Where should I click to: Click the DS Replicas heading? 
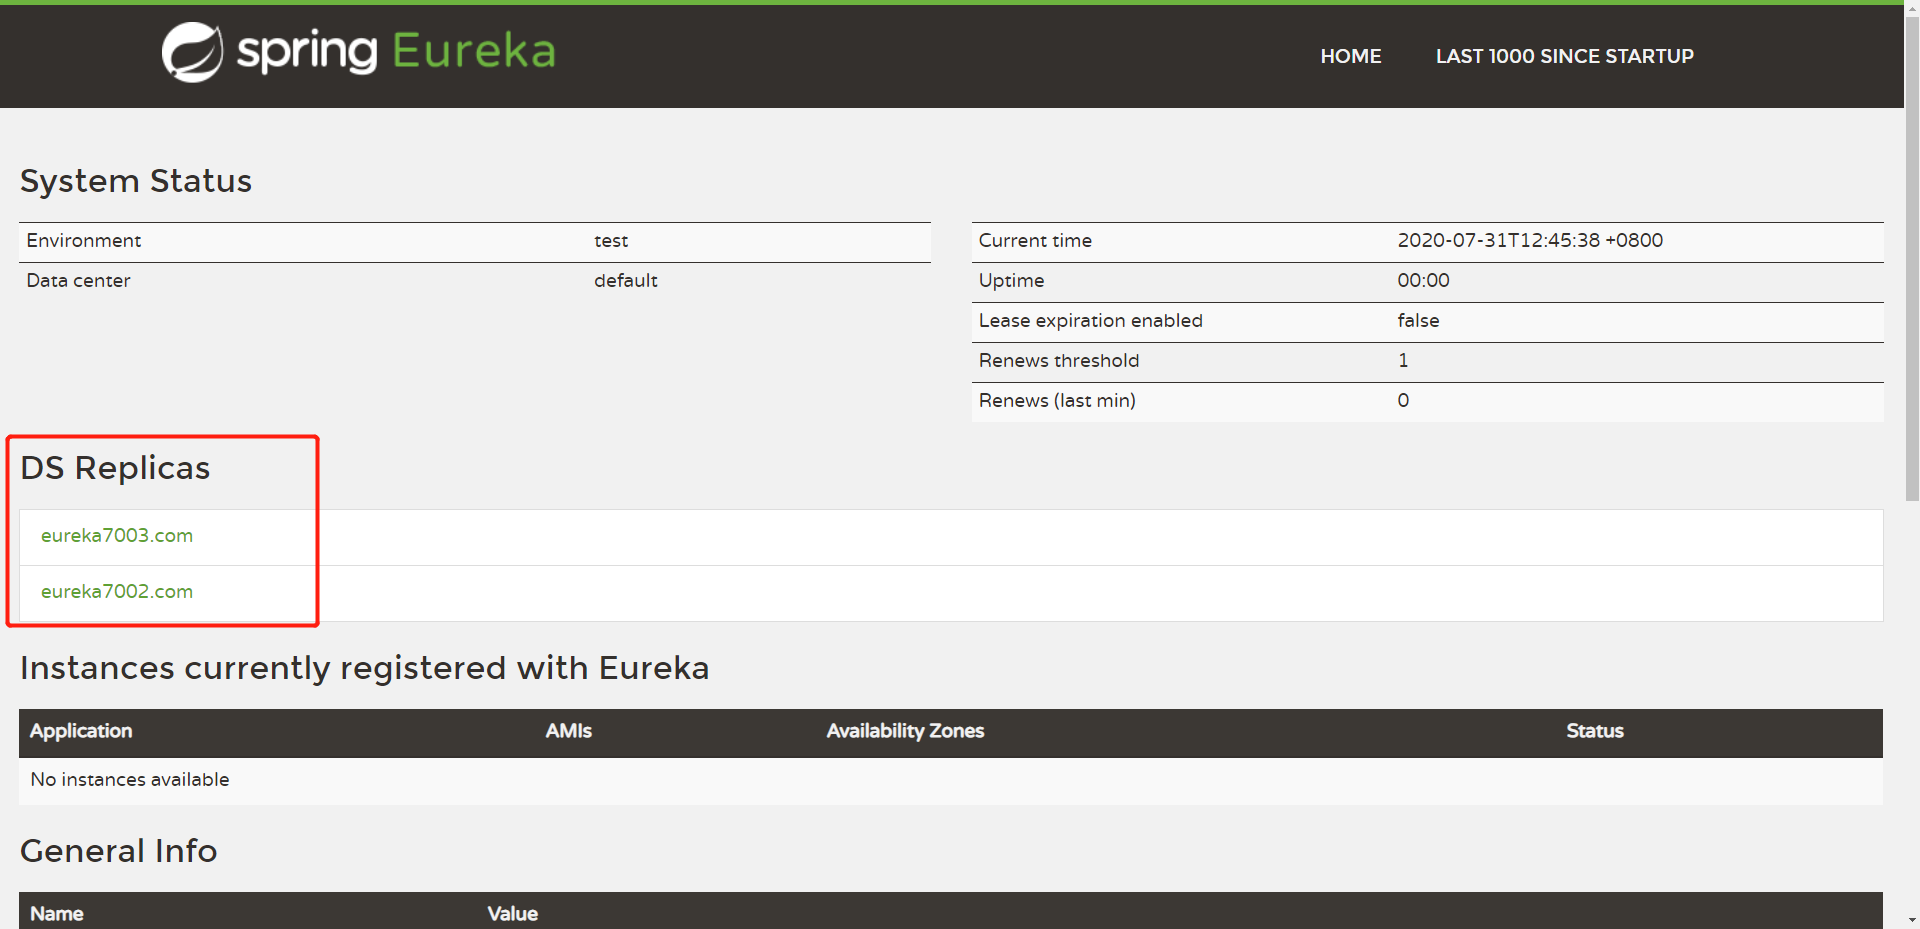(x=115, y=468)
